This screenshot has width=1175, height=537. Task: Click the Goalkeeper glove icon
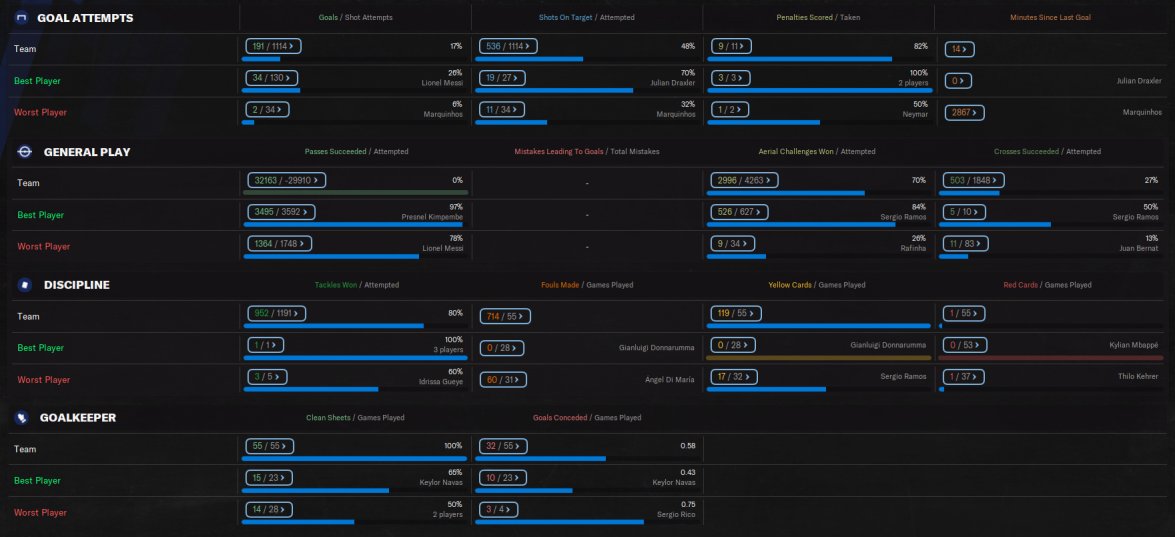(22, 417)
